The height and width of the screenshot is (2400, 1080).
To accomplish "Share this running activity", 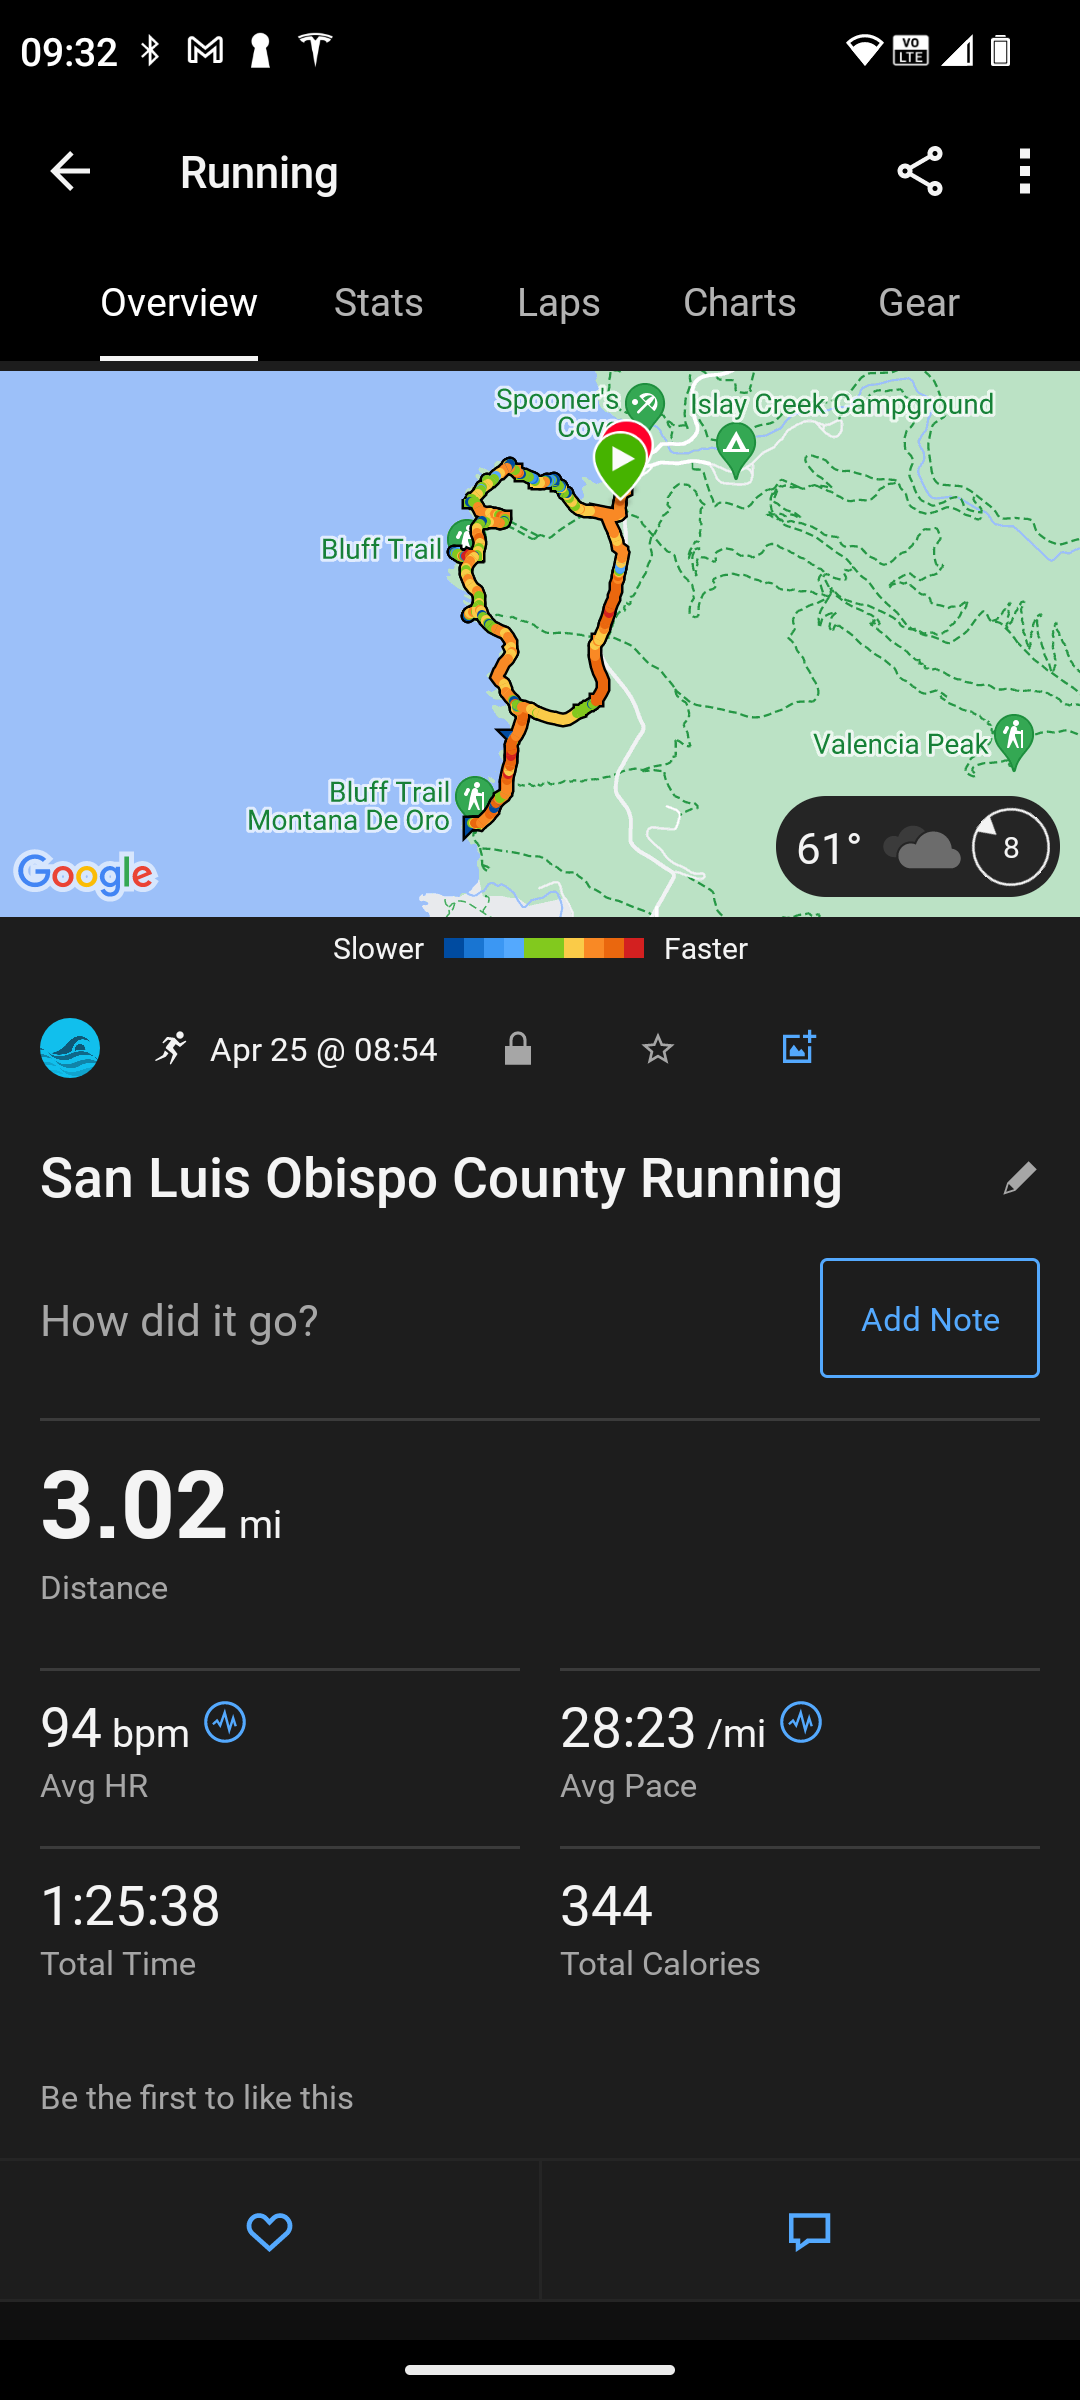I will [920, 172].
